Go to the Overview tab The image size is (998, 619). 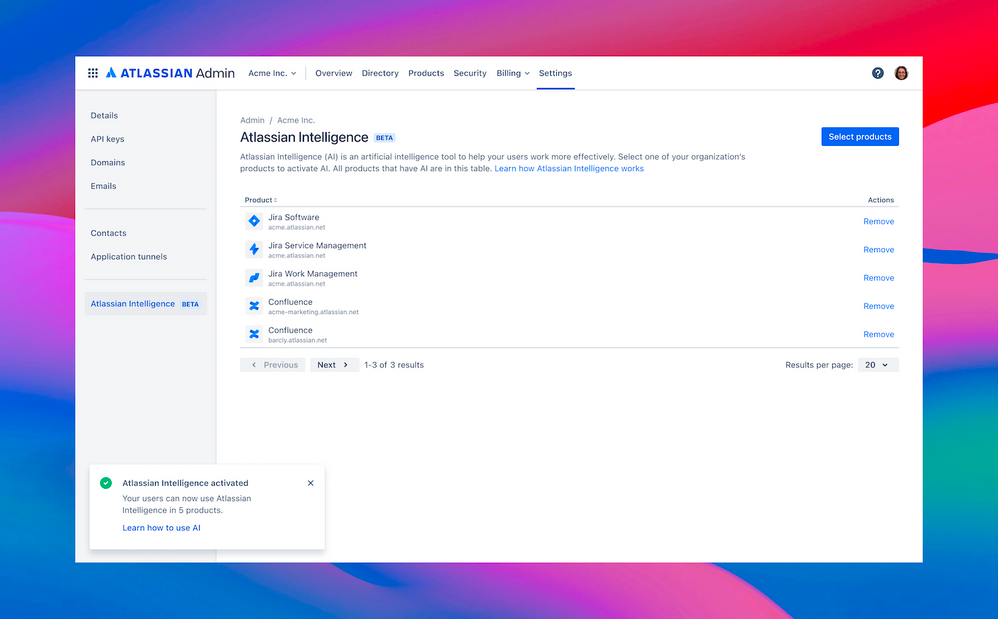point(334,73)
